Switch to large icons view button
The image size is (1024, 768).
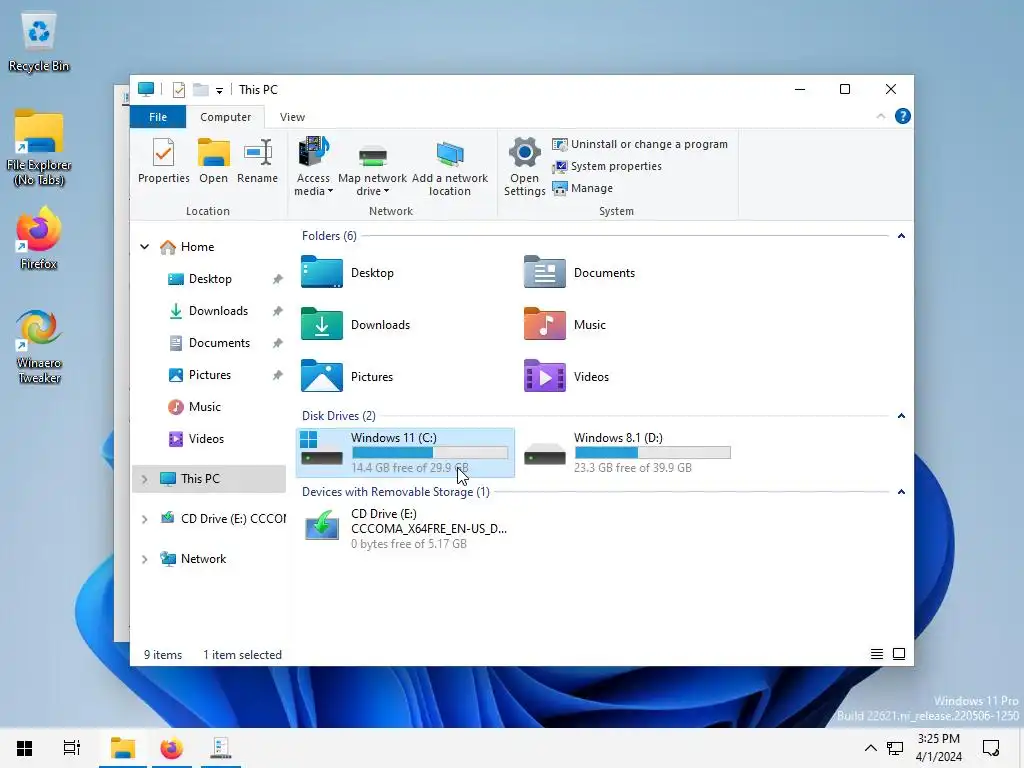[899, 654]
